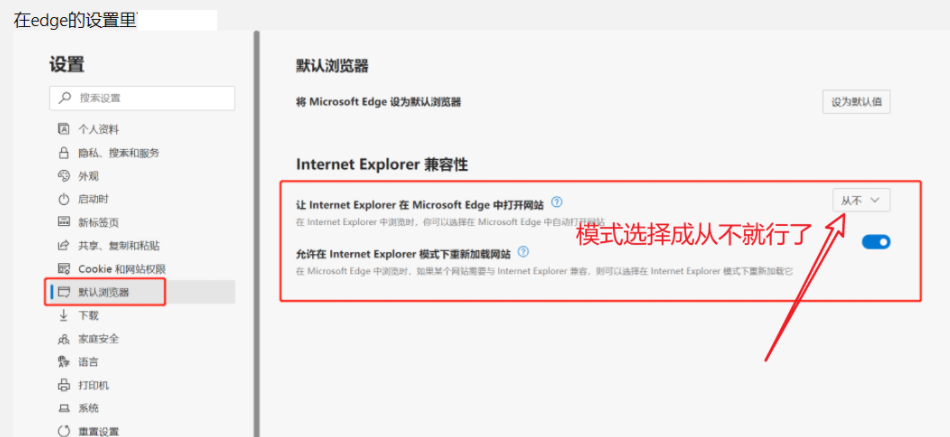Click the 设置 heading
The height and width of the screenshot is (437, 950).
point(67,64)
